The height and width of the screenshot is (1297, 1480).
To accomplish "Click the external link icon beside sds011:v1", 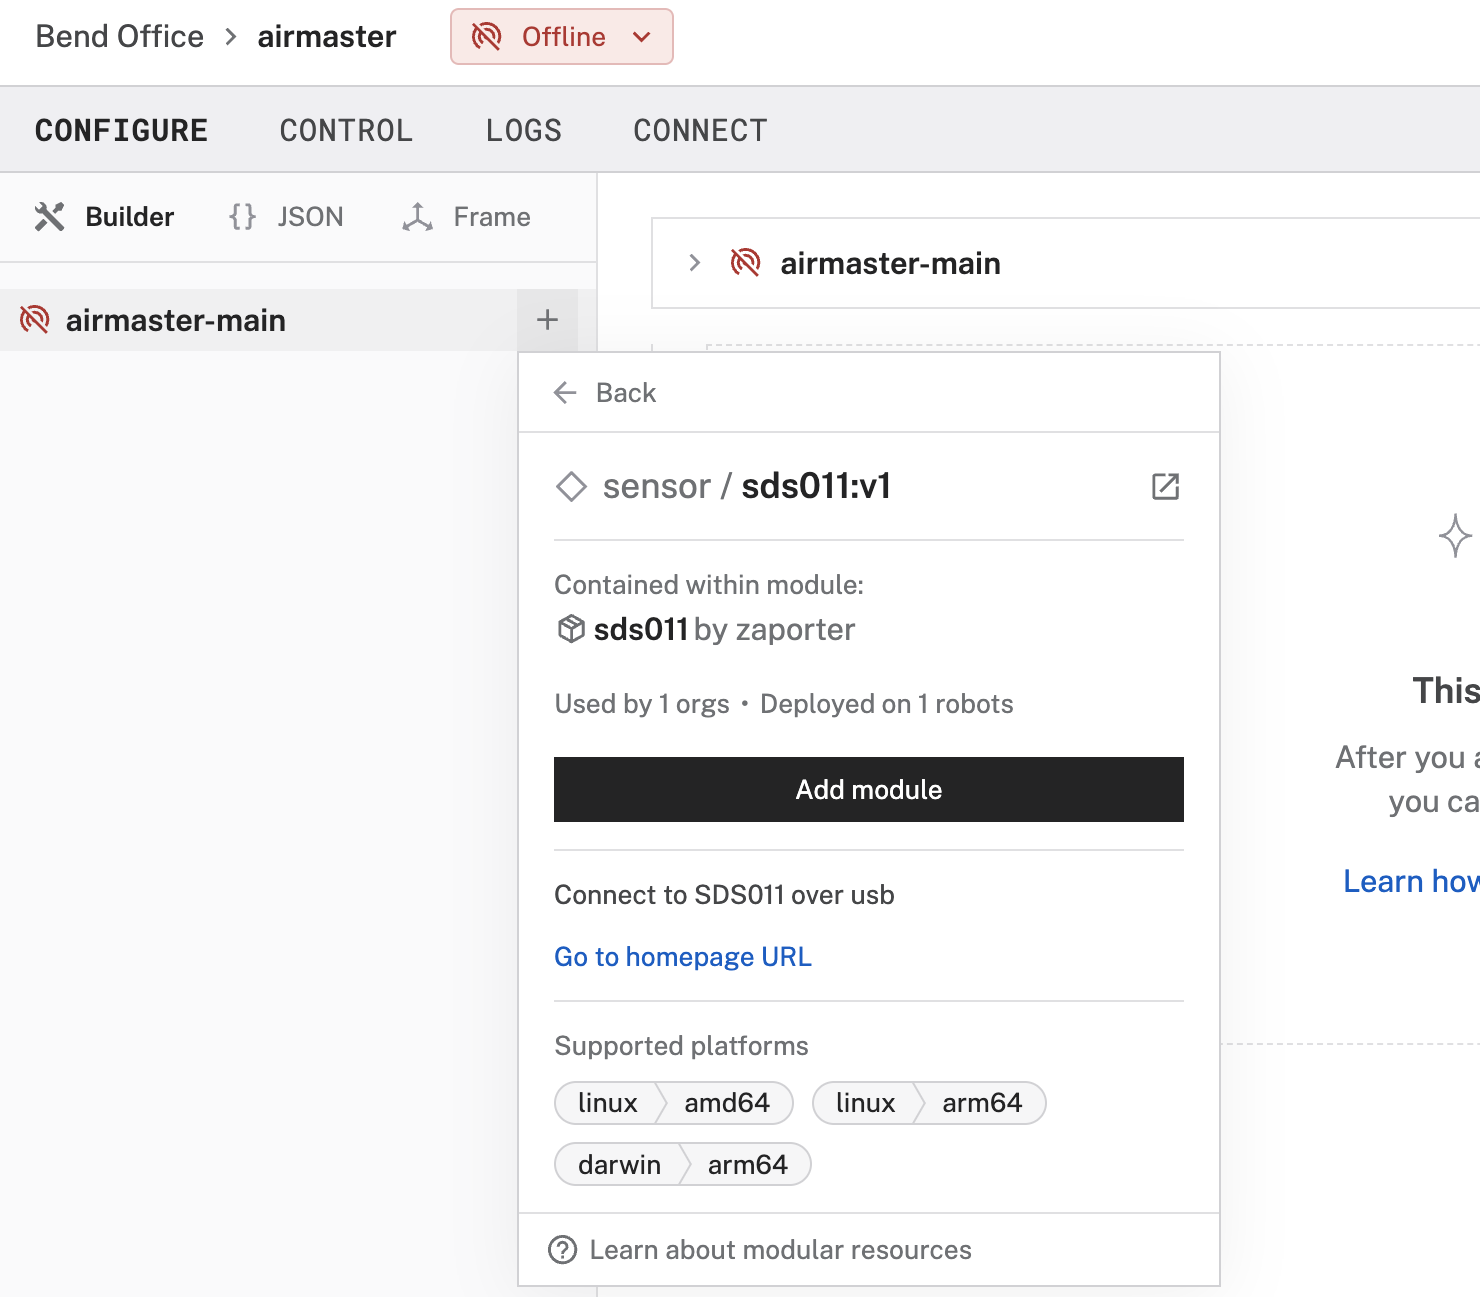I will pos(1164,487).
